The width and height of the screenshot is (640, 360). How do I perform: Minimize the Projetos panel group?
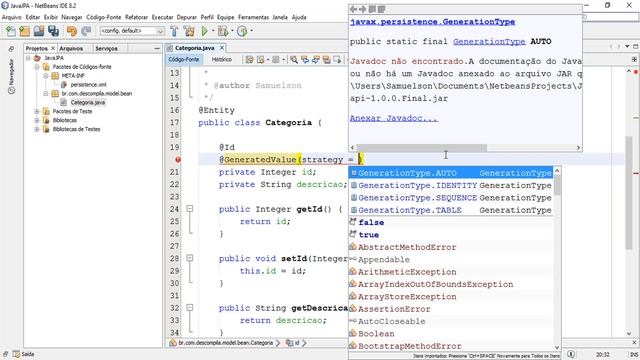tap(157, 48)
